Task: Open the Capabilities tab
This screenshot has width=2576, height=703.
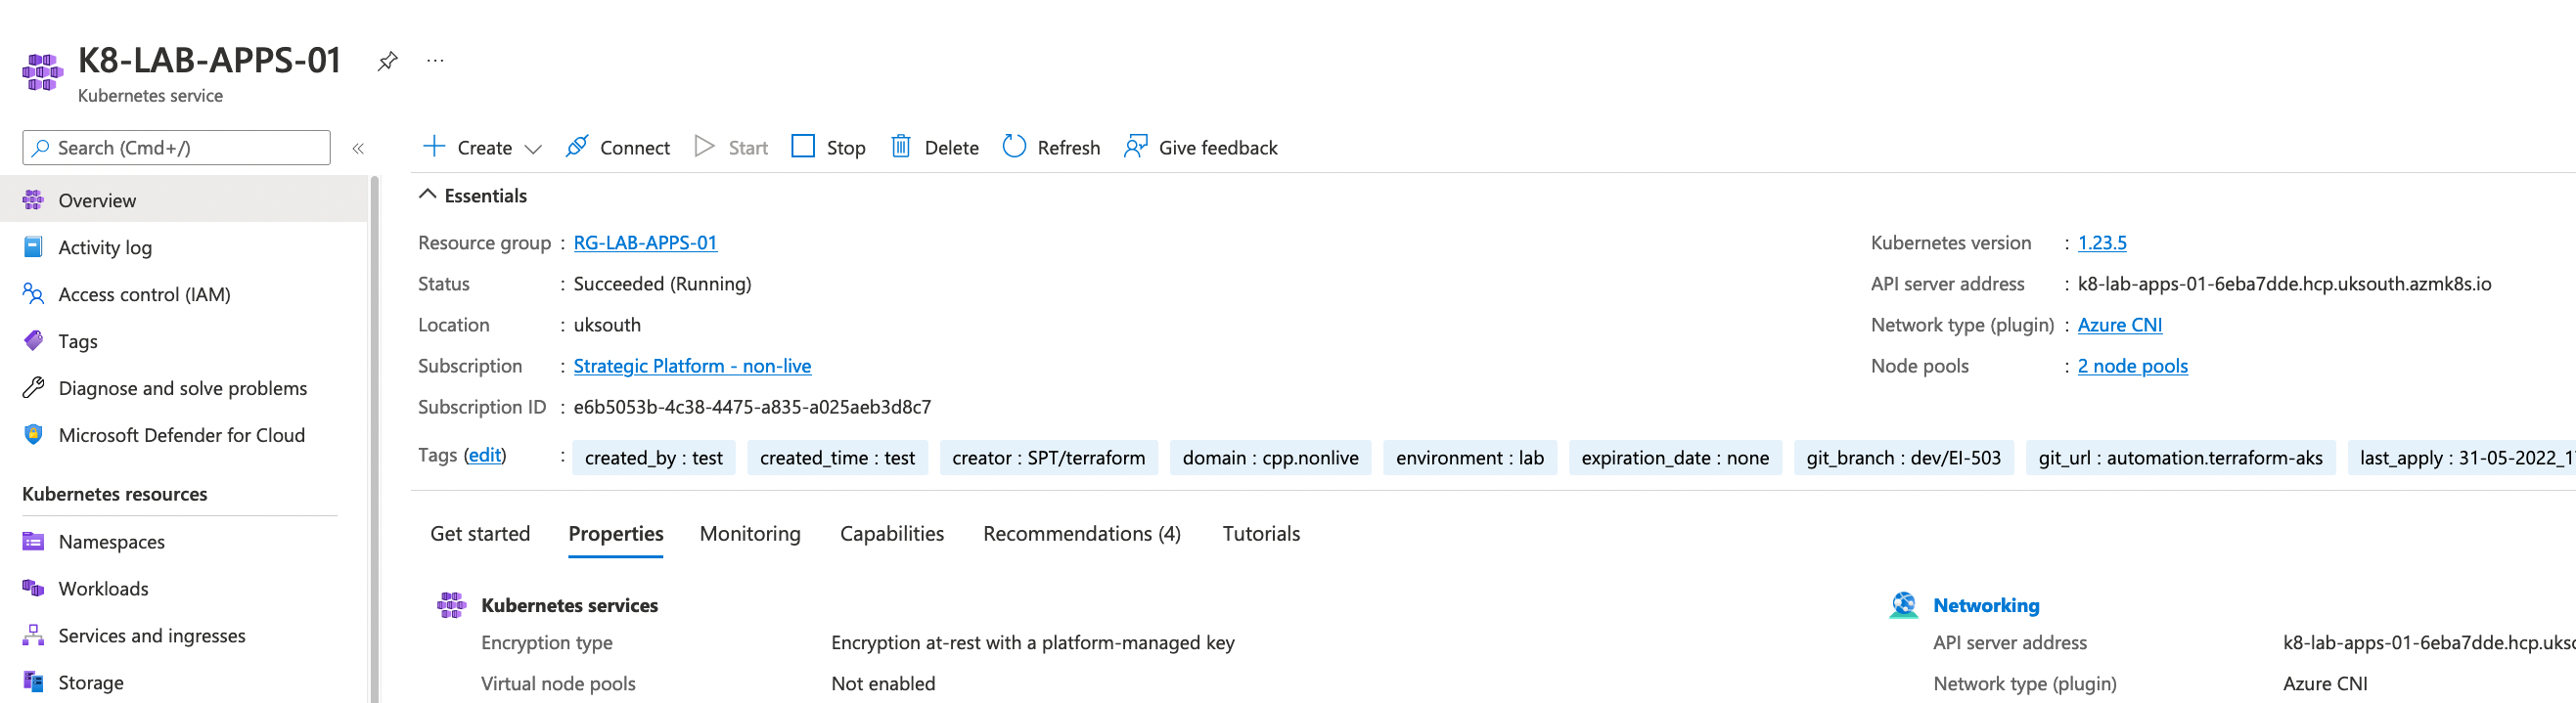Action: point(892,534)
